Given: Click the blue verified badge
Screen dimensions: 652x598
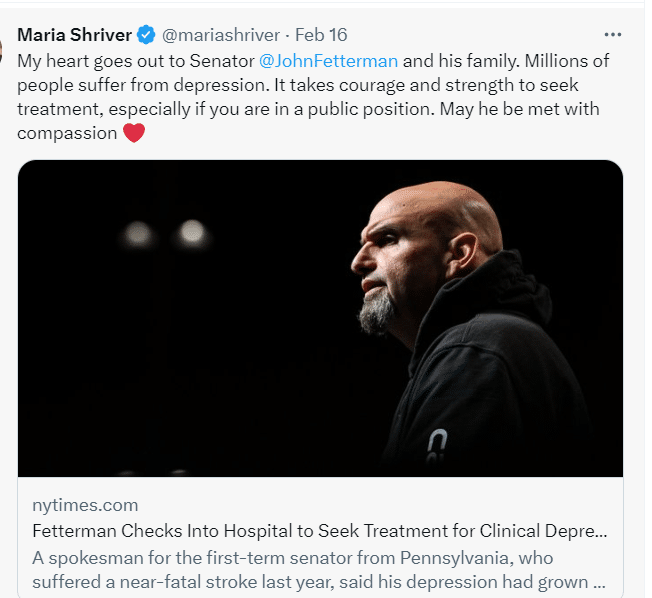Looking at the screenshot, I should (x=146, y=35).
